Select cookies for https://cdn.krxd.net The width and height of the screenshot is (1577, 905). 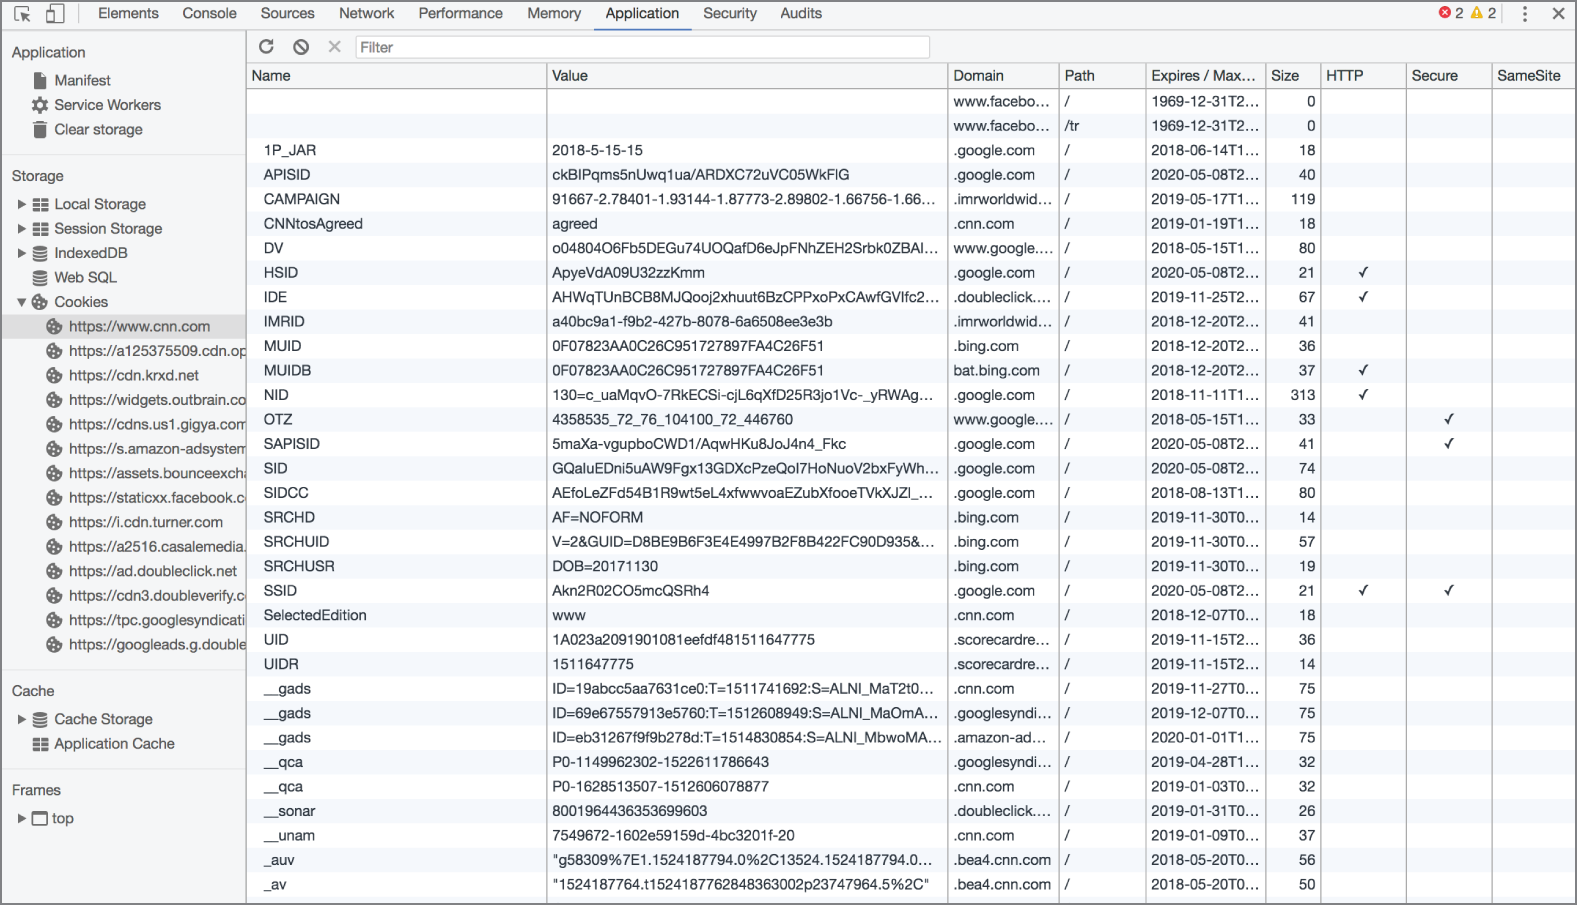pos(133,375)
